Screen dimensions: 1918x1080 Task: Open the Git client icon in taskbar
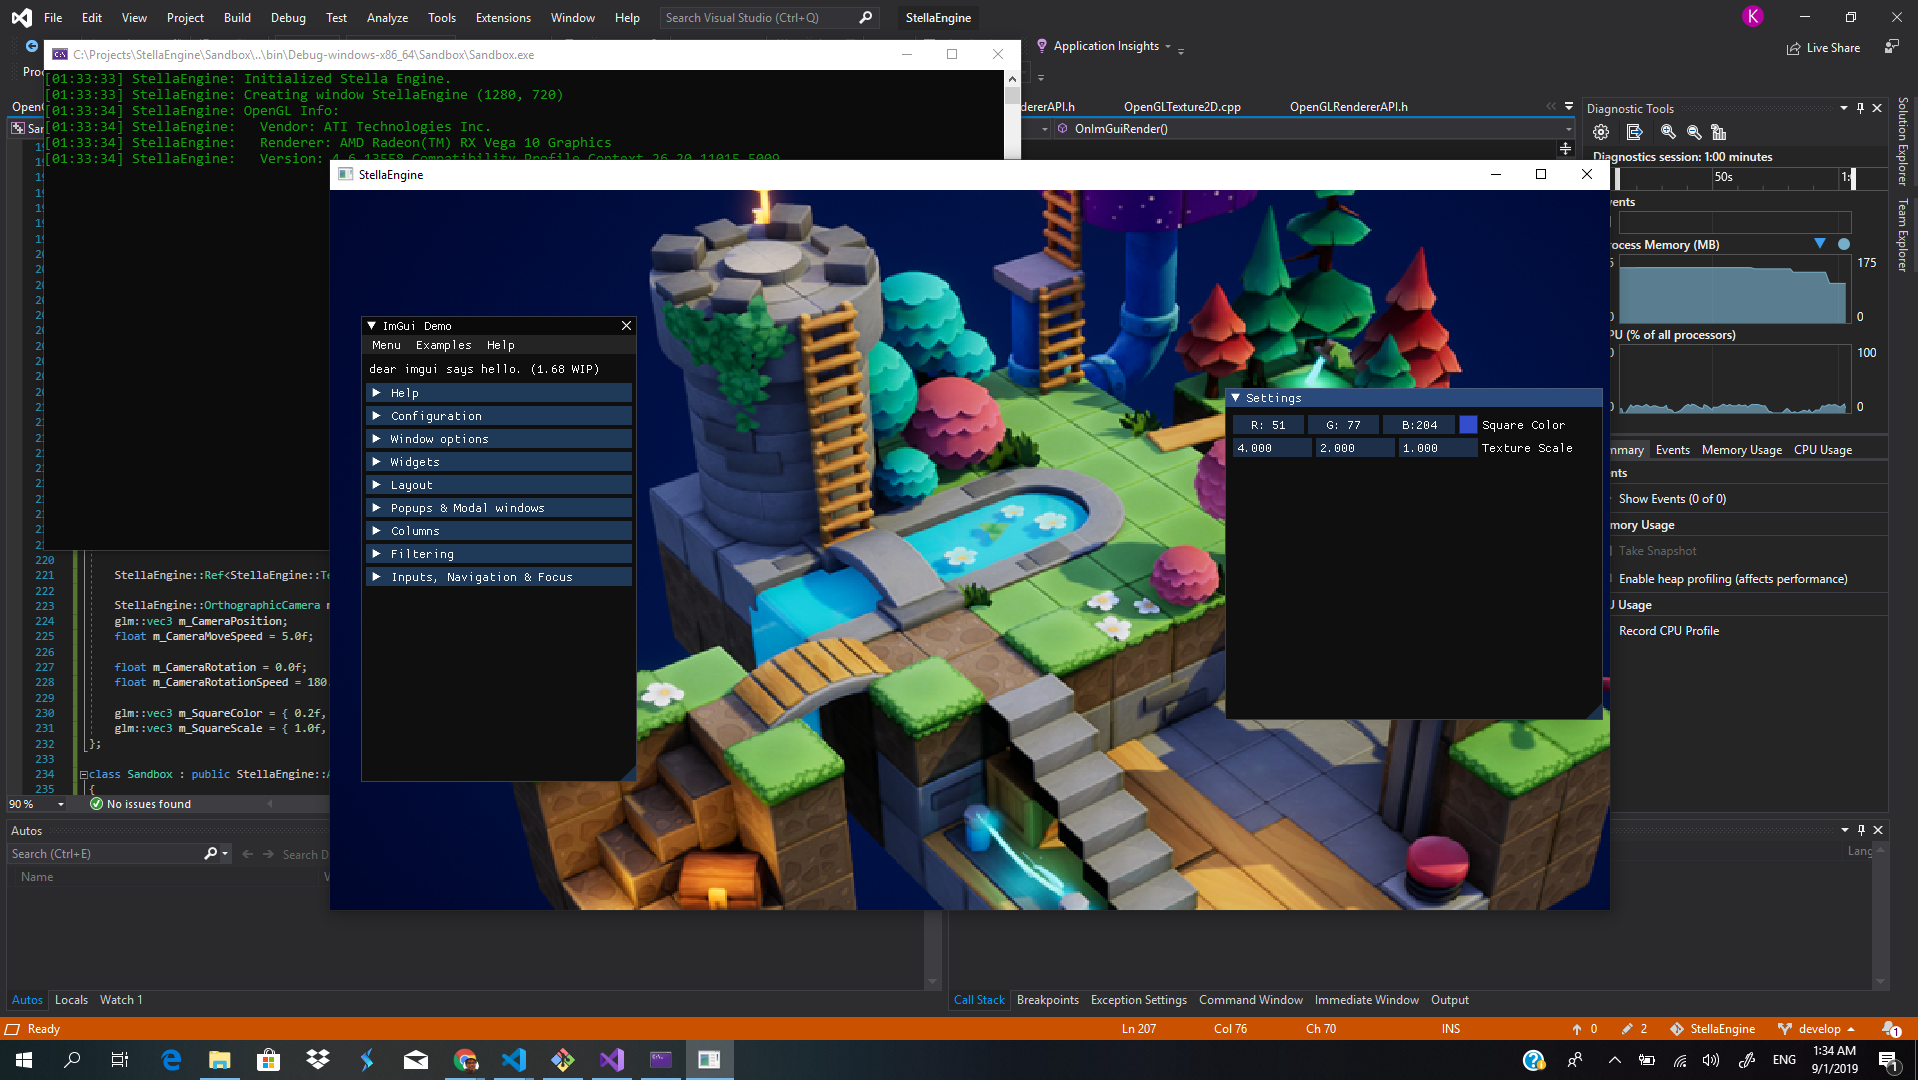pyautogui.click(x=563, y=1060)
